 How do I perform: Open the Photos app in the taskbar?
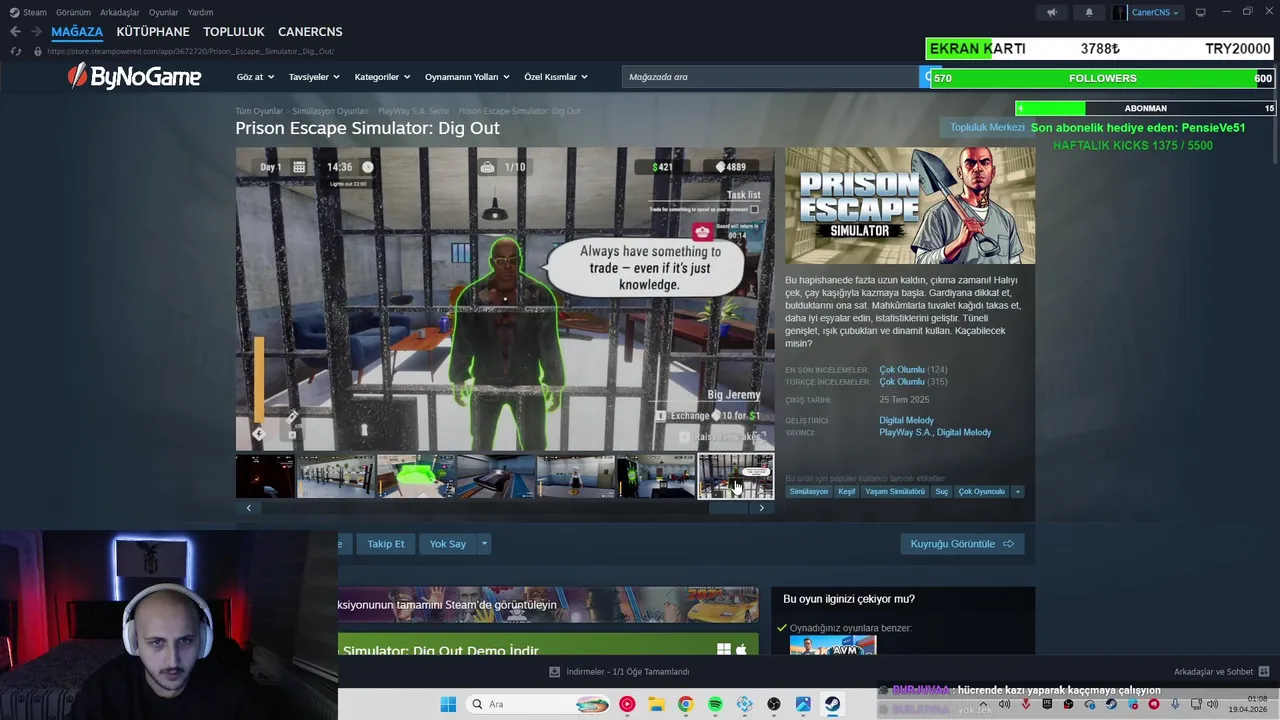point(803,704)
